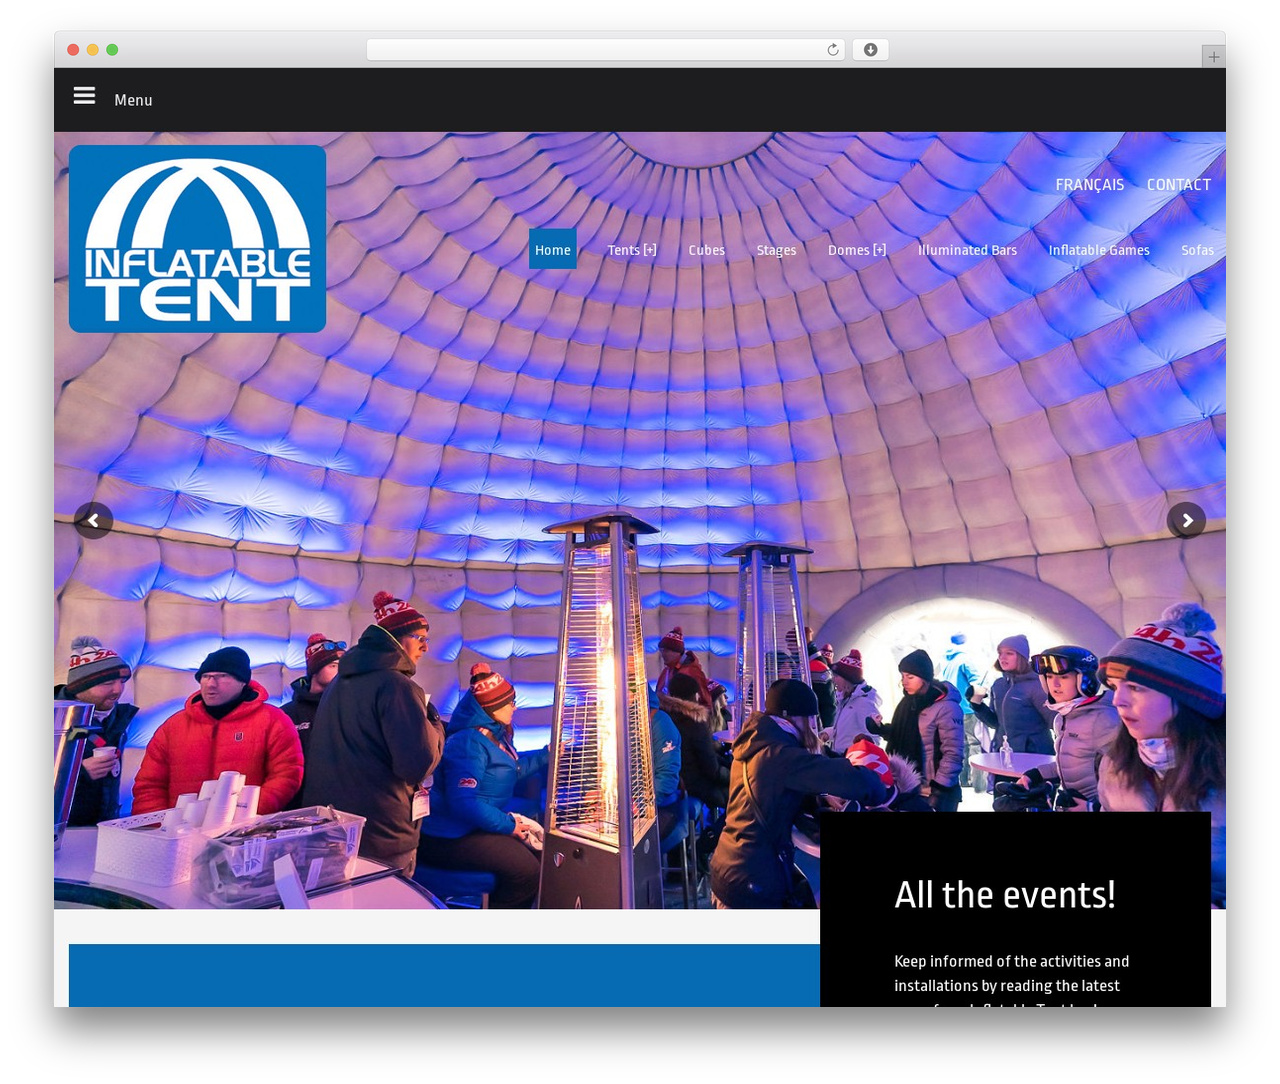Screen dimensions: 1280x1084
Task: Open the Menu label in top bar
Action: (x=133, y=100)
